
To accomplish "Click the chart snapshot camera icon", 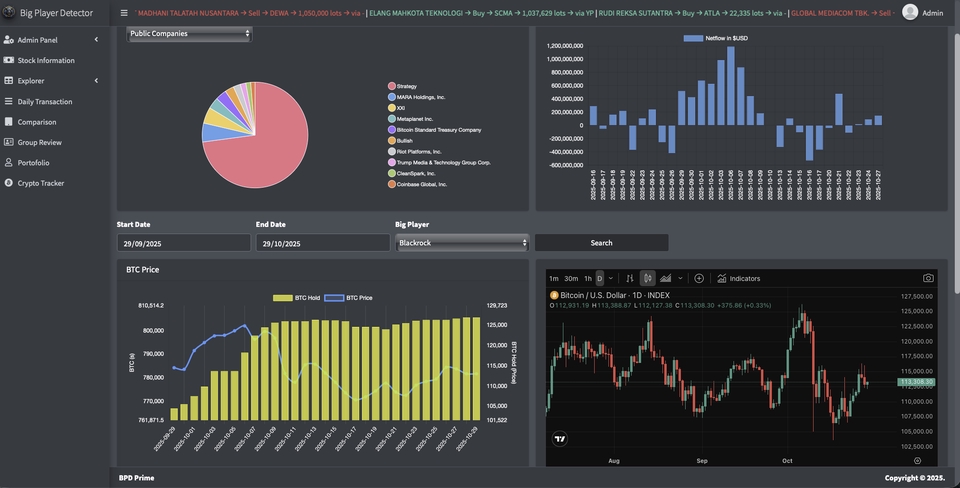I will [x=928, y=278].
